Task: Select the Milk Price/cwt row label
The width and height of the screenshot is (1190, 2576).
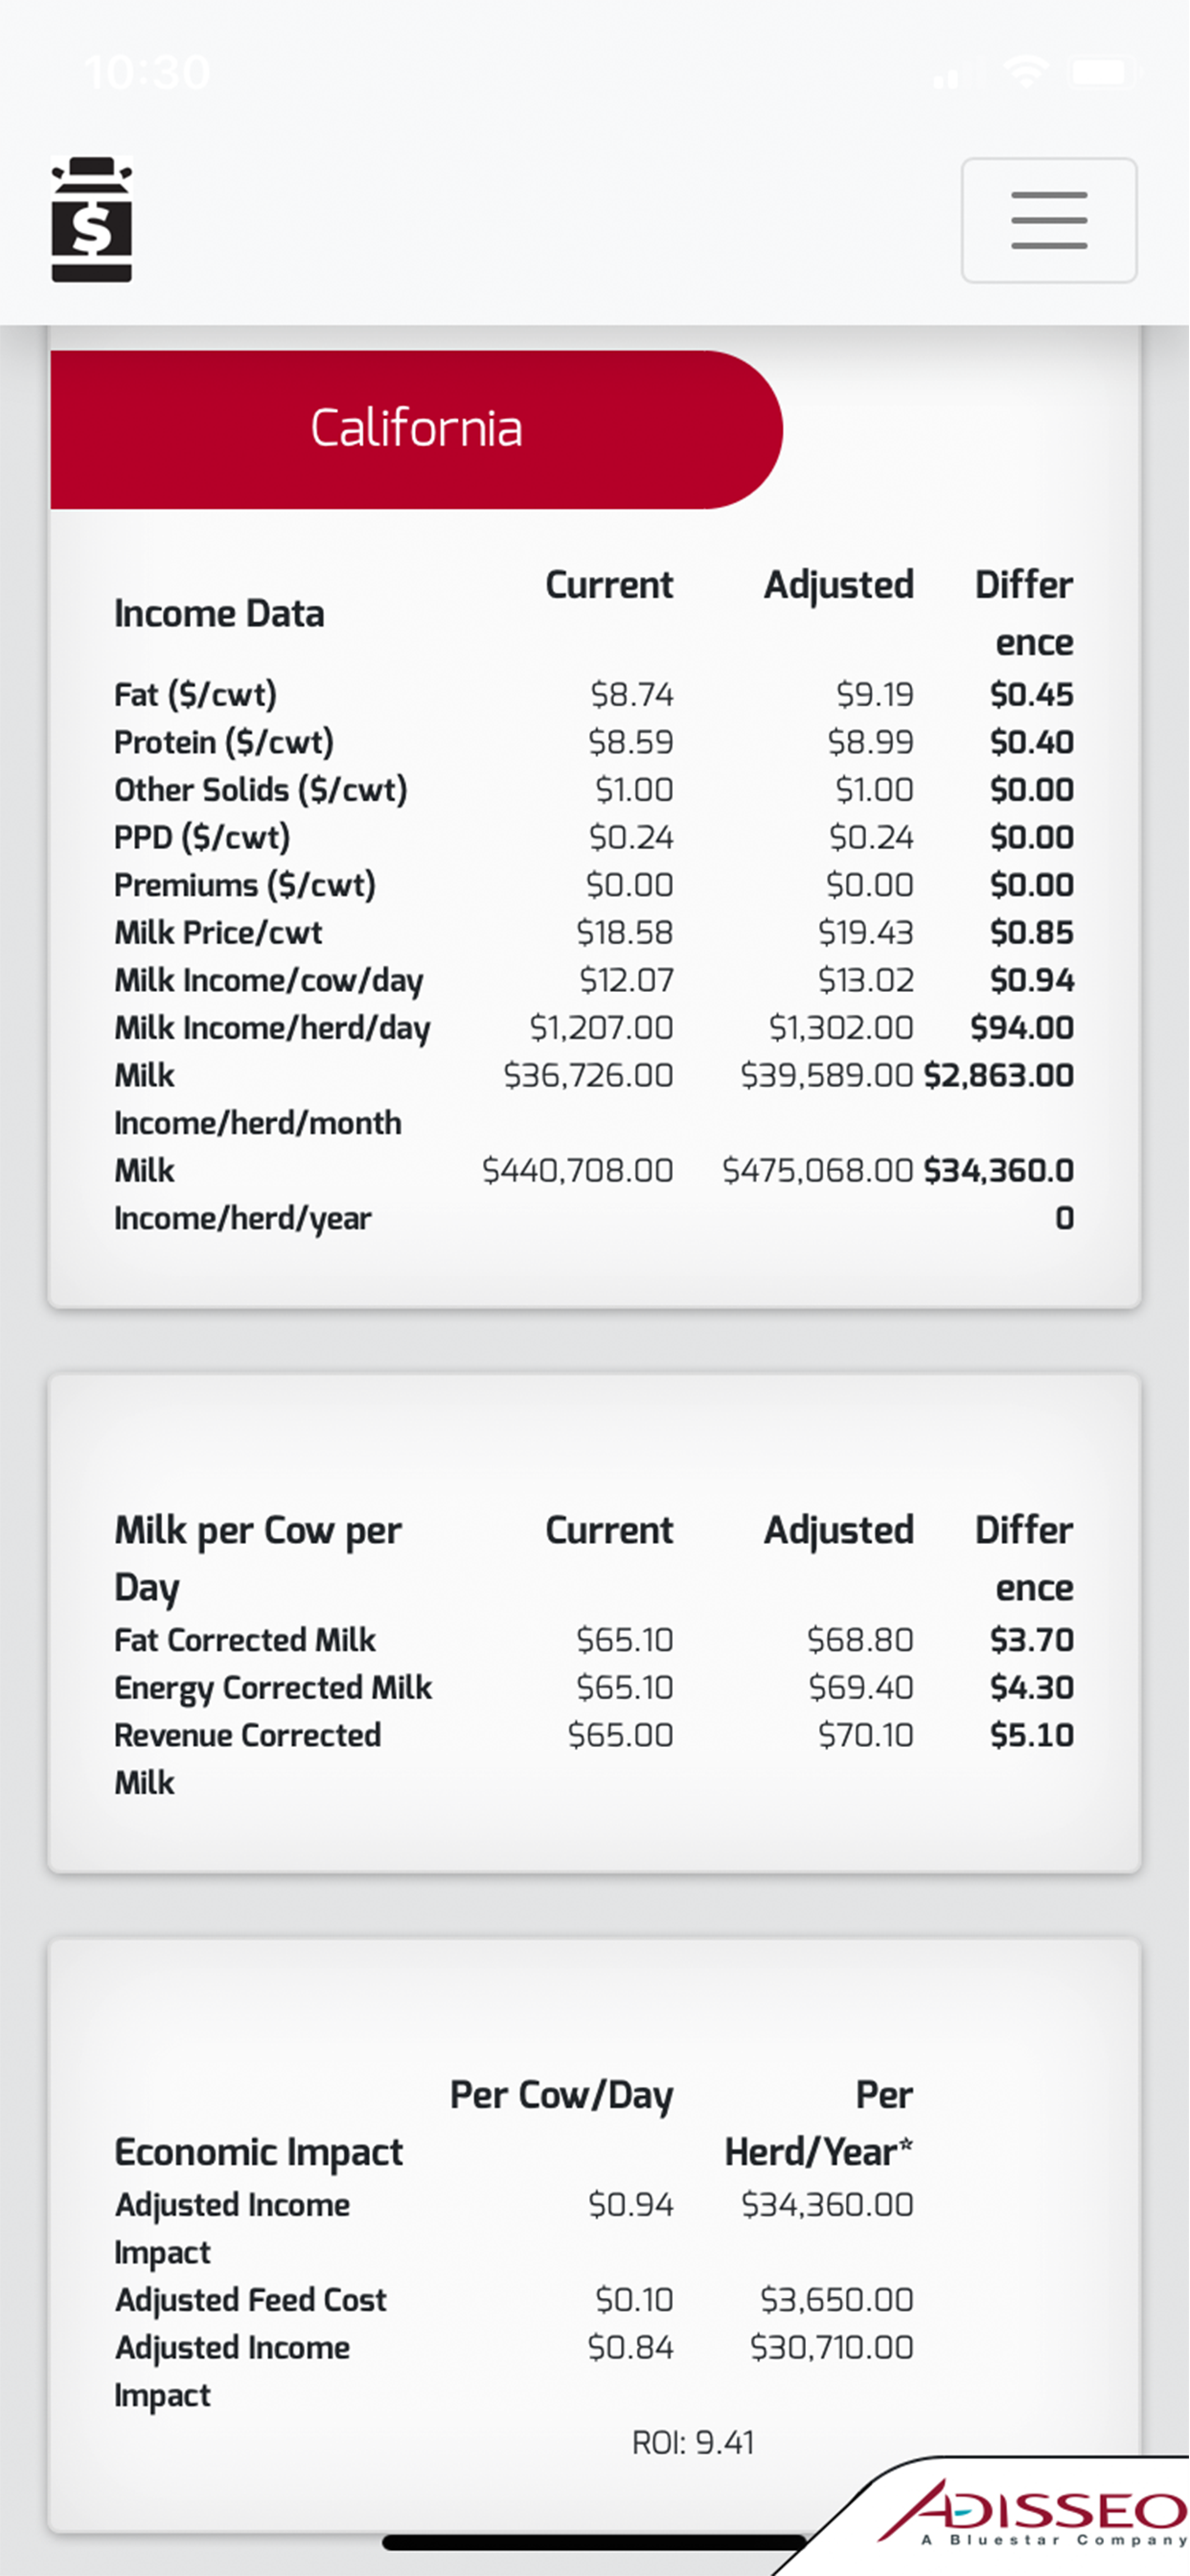Action: tap(218, 932)
